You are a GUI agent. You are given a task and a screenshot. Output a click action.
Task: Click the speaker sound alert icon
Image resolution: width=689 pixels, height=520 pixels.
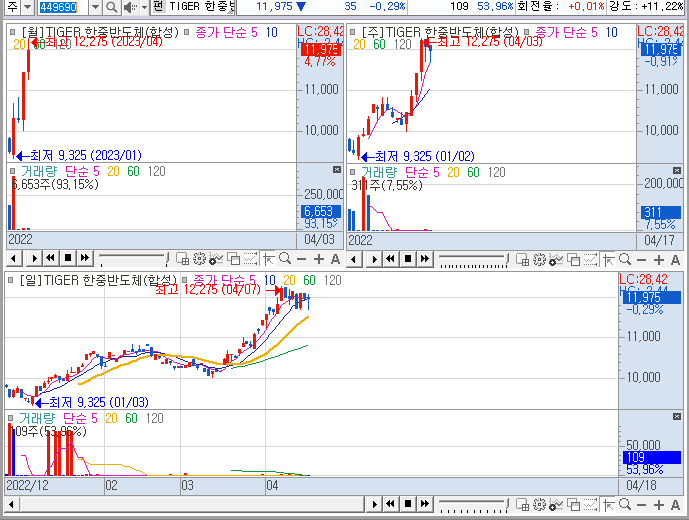pyautogui.click(x=131, y=7)
